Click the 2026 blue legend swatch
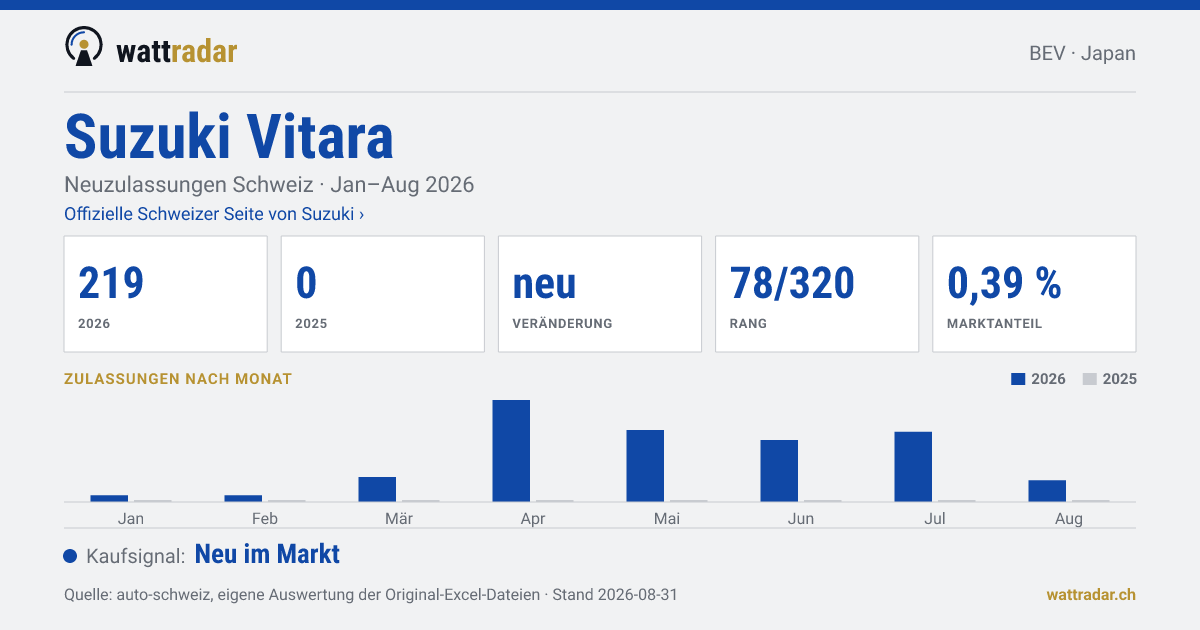1200x630 pixels. (x=1019, y=379)
